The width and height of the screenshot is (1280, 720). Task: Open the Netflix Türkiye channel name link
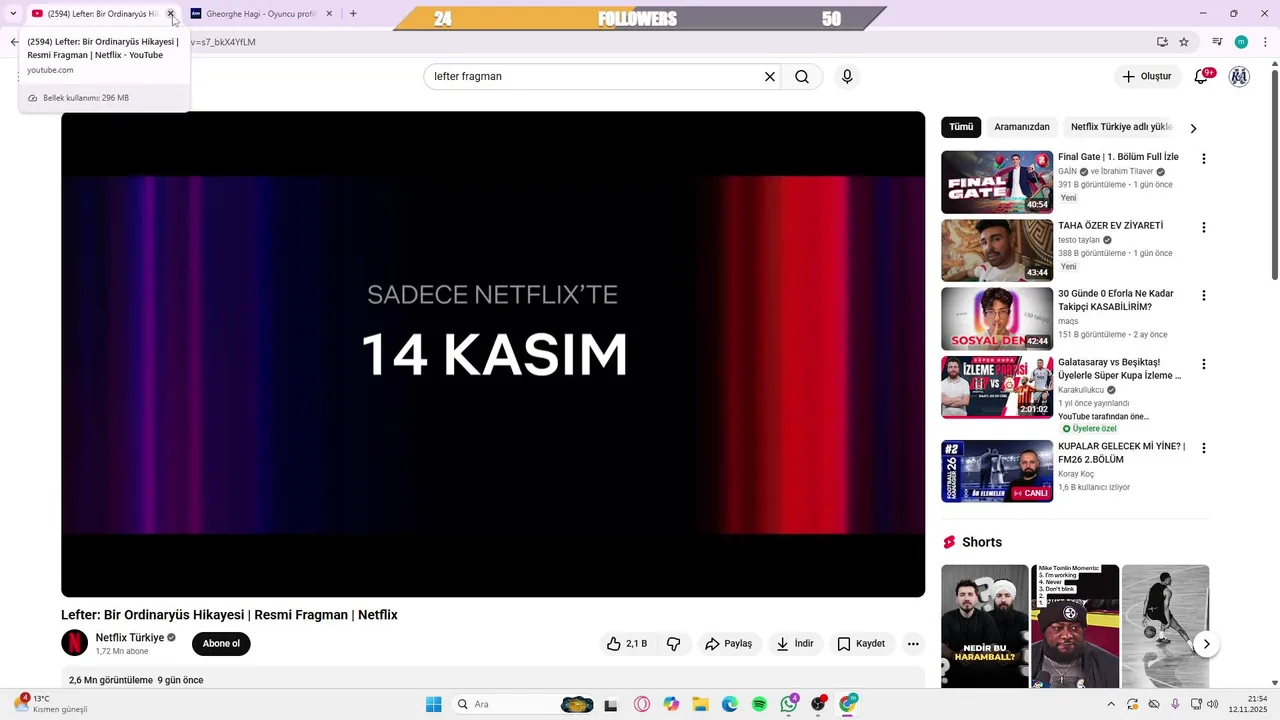130,638
